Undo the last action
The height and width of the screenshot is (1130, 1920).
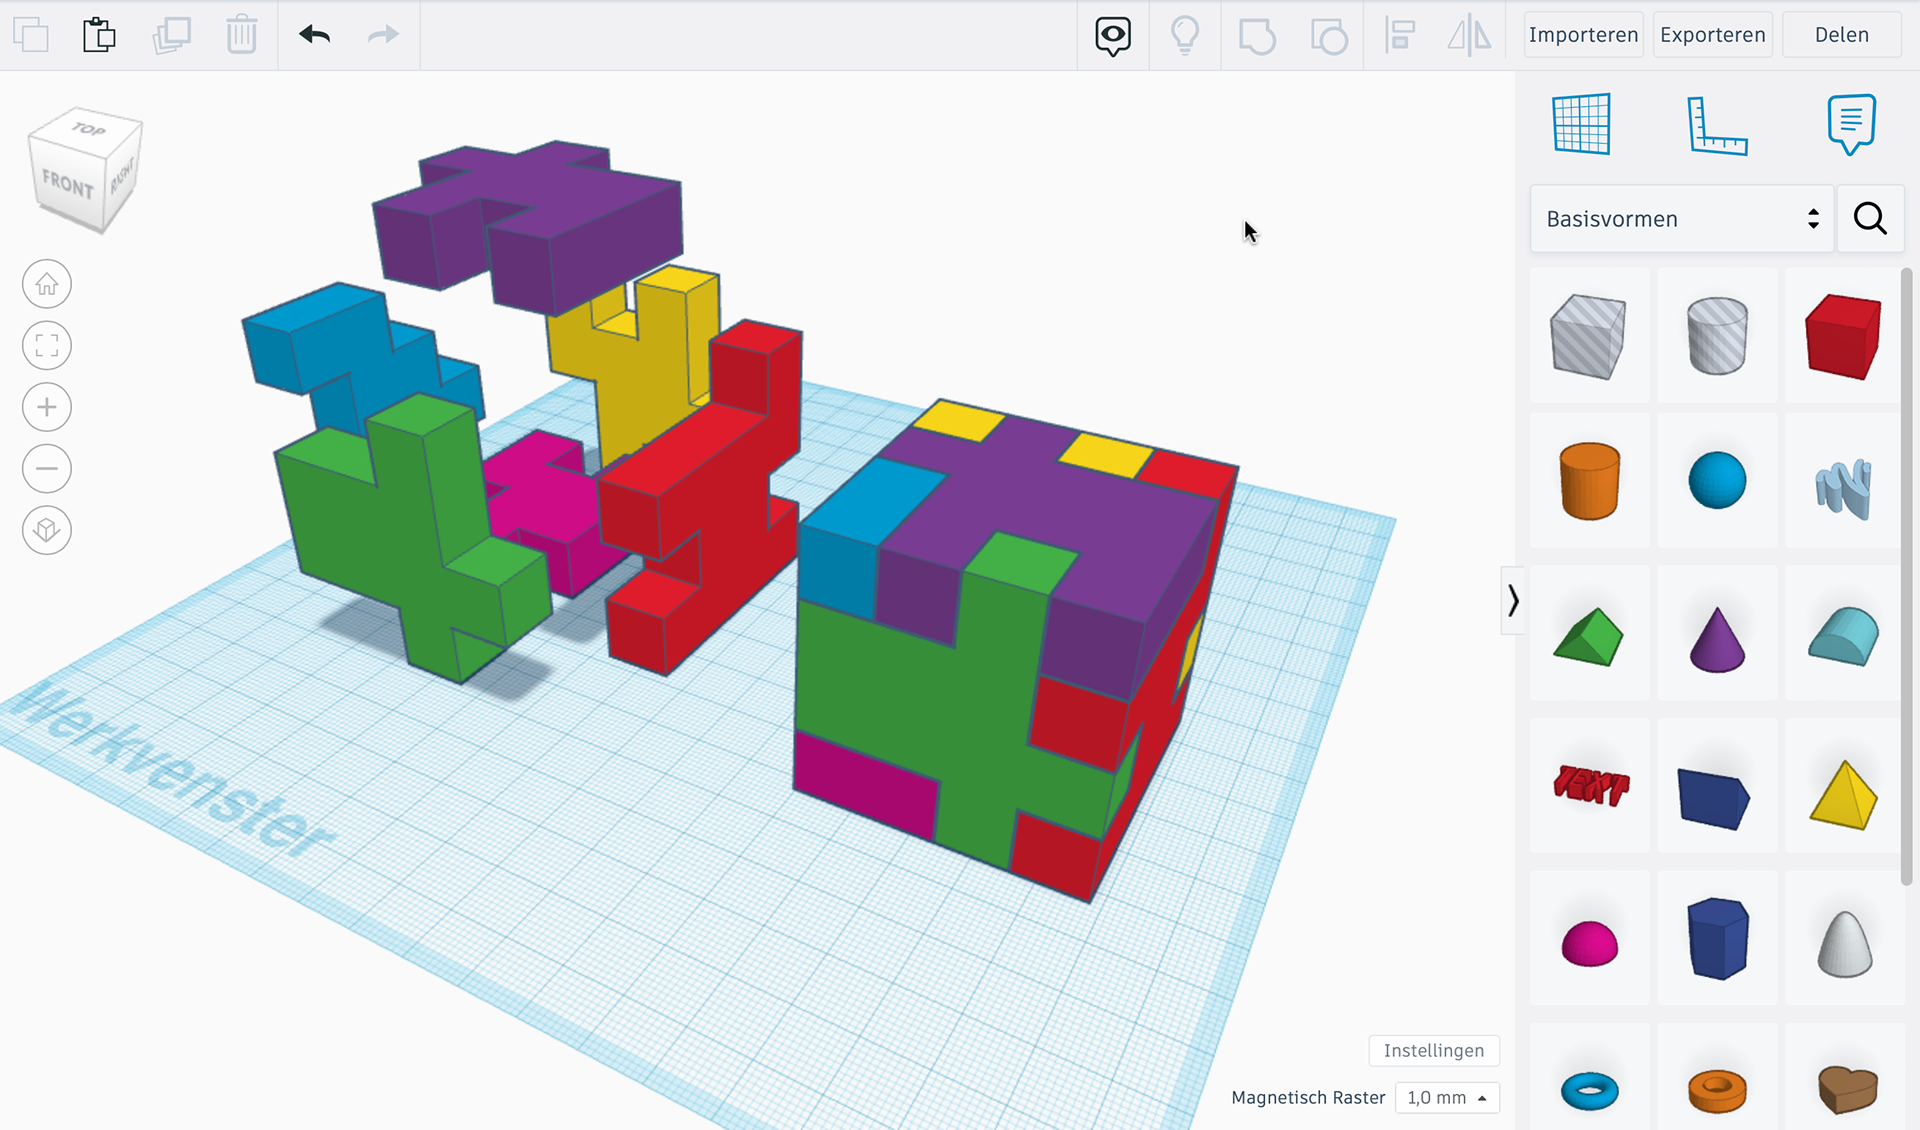(x=314, y=35)
